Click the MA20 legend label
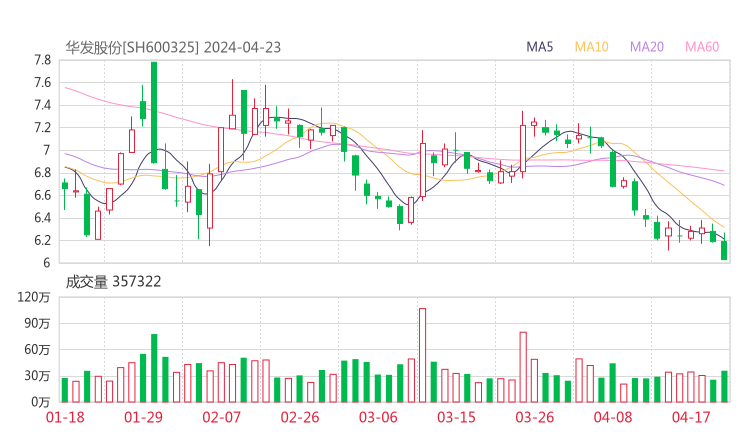The width and height of the screenshot is (740, 440). point(647,47)
